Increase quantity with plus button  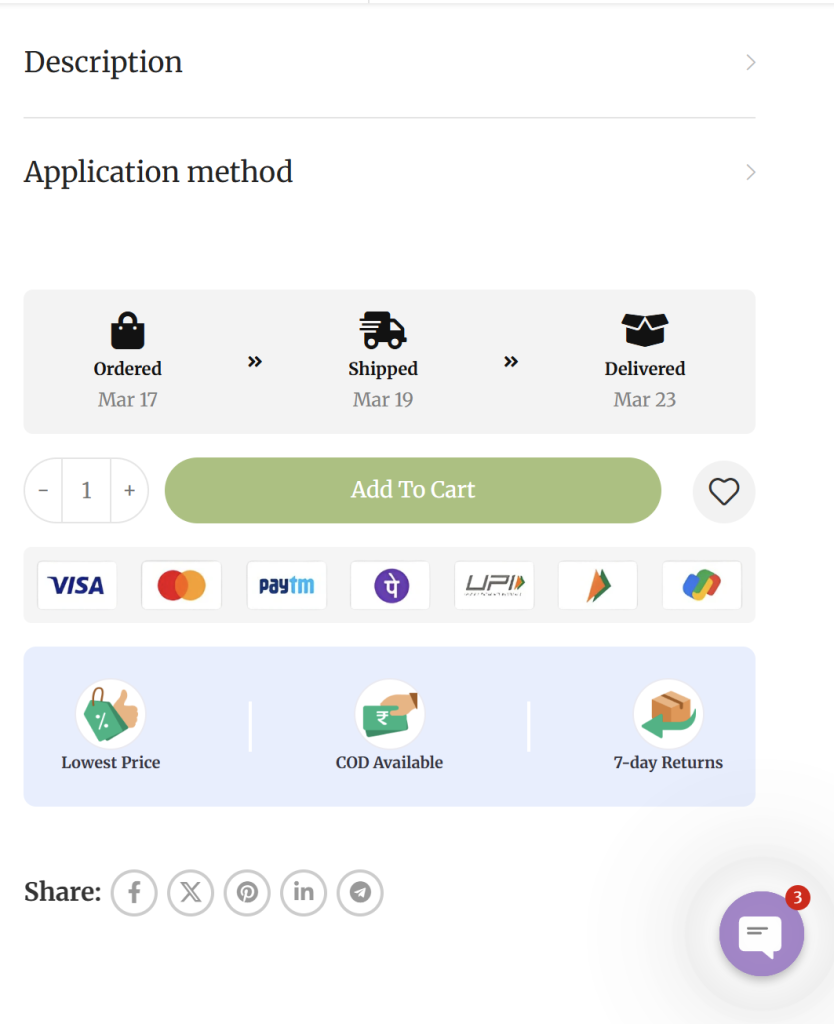(x=129, y=490)
